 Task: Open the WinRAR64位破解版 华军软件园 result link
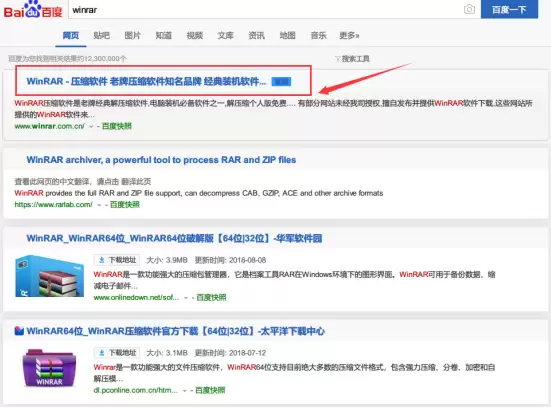pos(174,238)
